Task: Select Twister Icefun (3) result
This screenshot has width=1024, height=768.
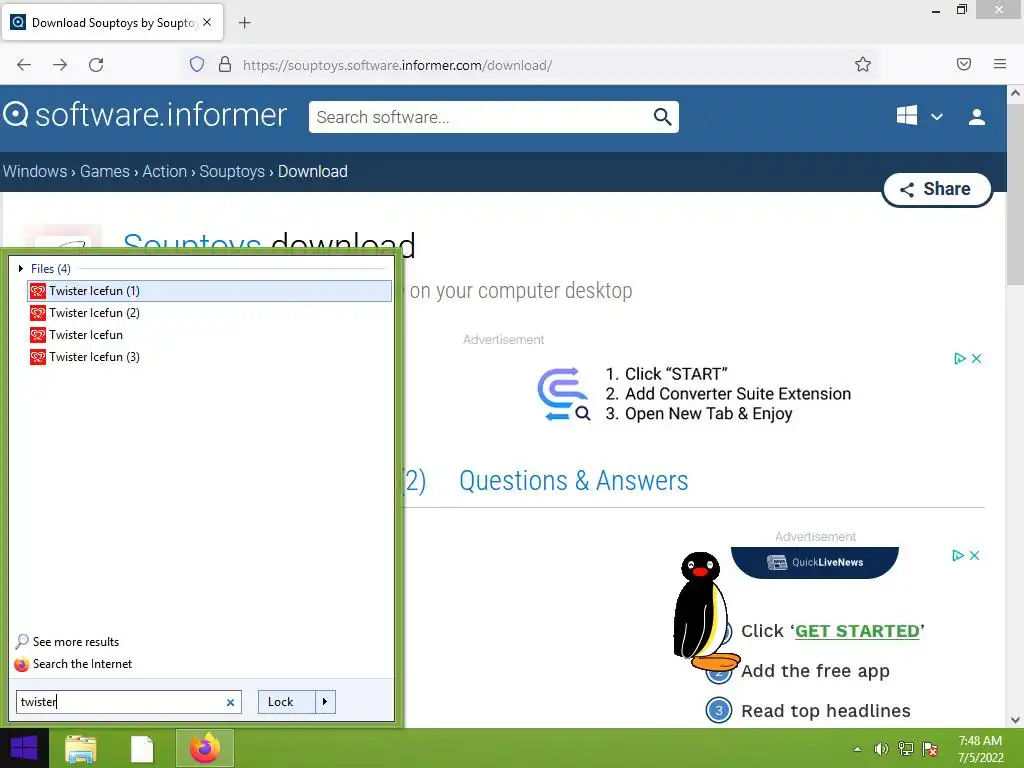Action: pos(210,357)
